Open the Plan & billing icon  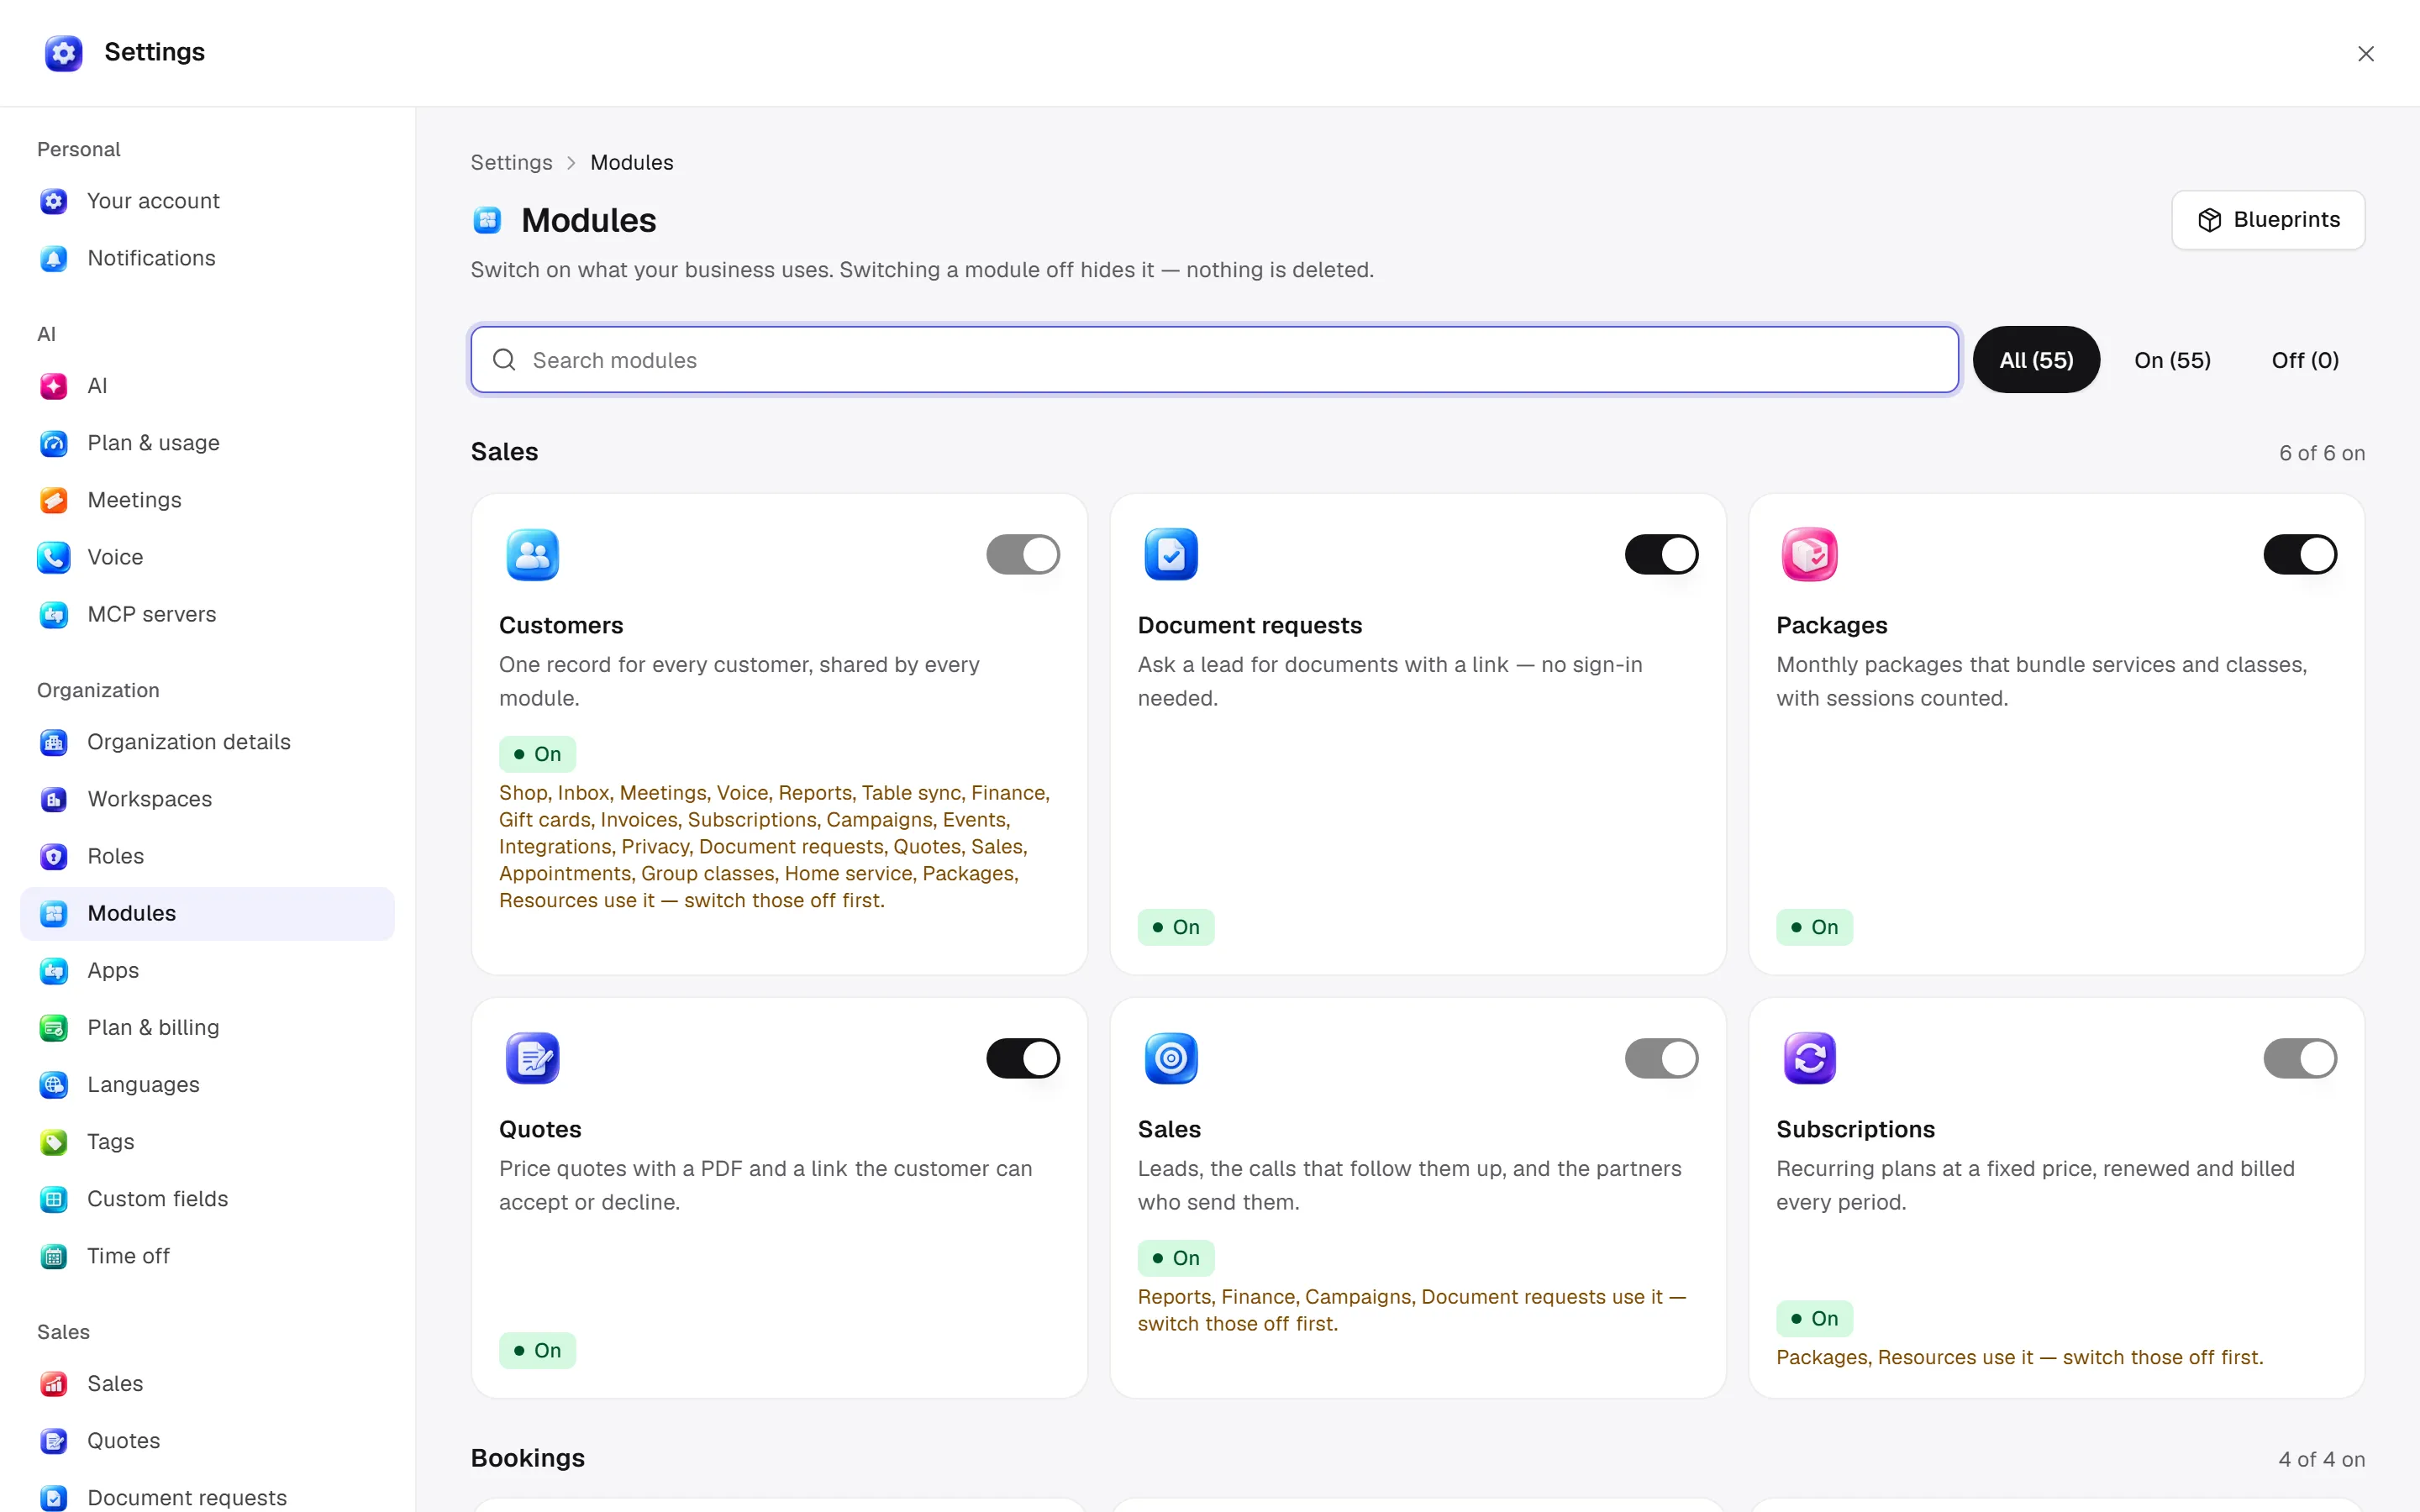tap(54, 1027)
